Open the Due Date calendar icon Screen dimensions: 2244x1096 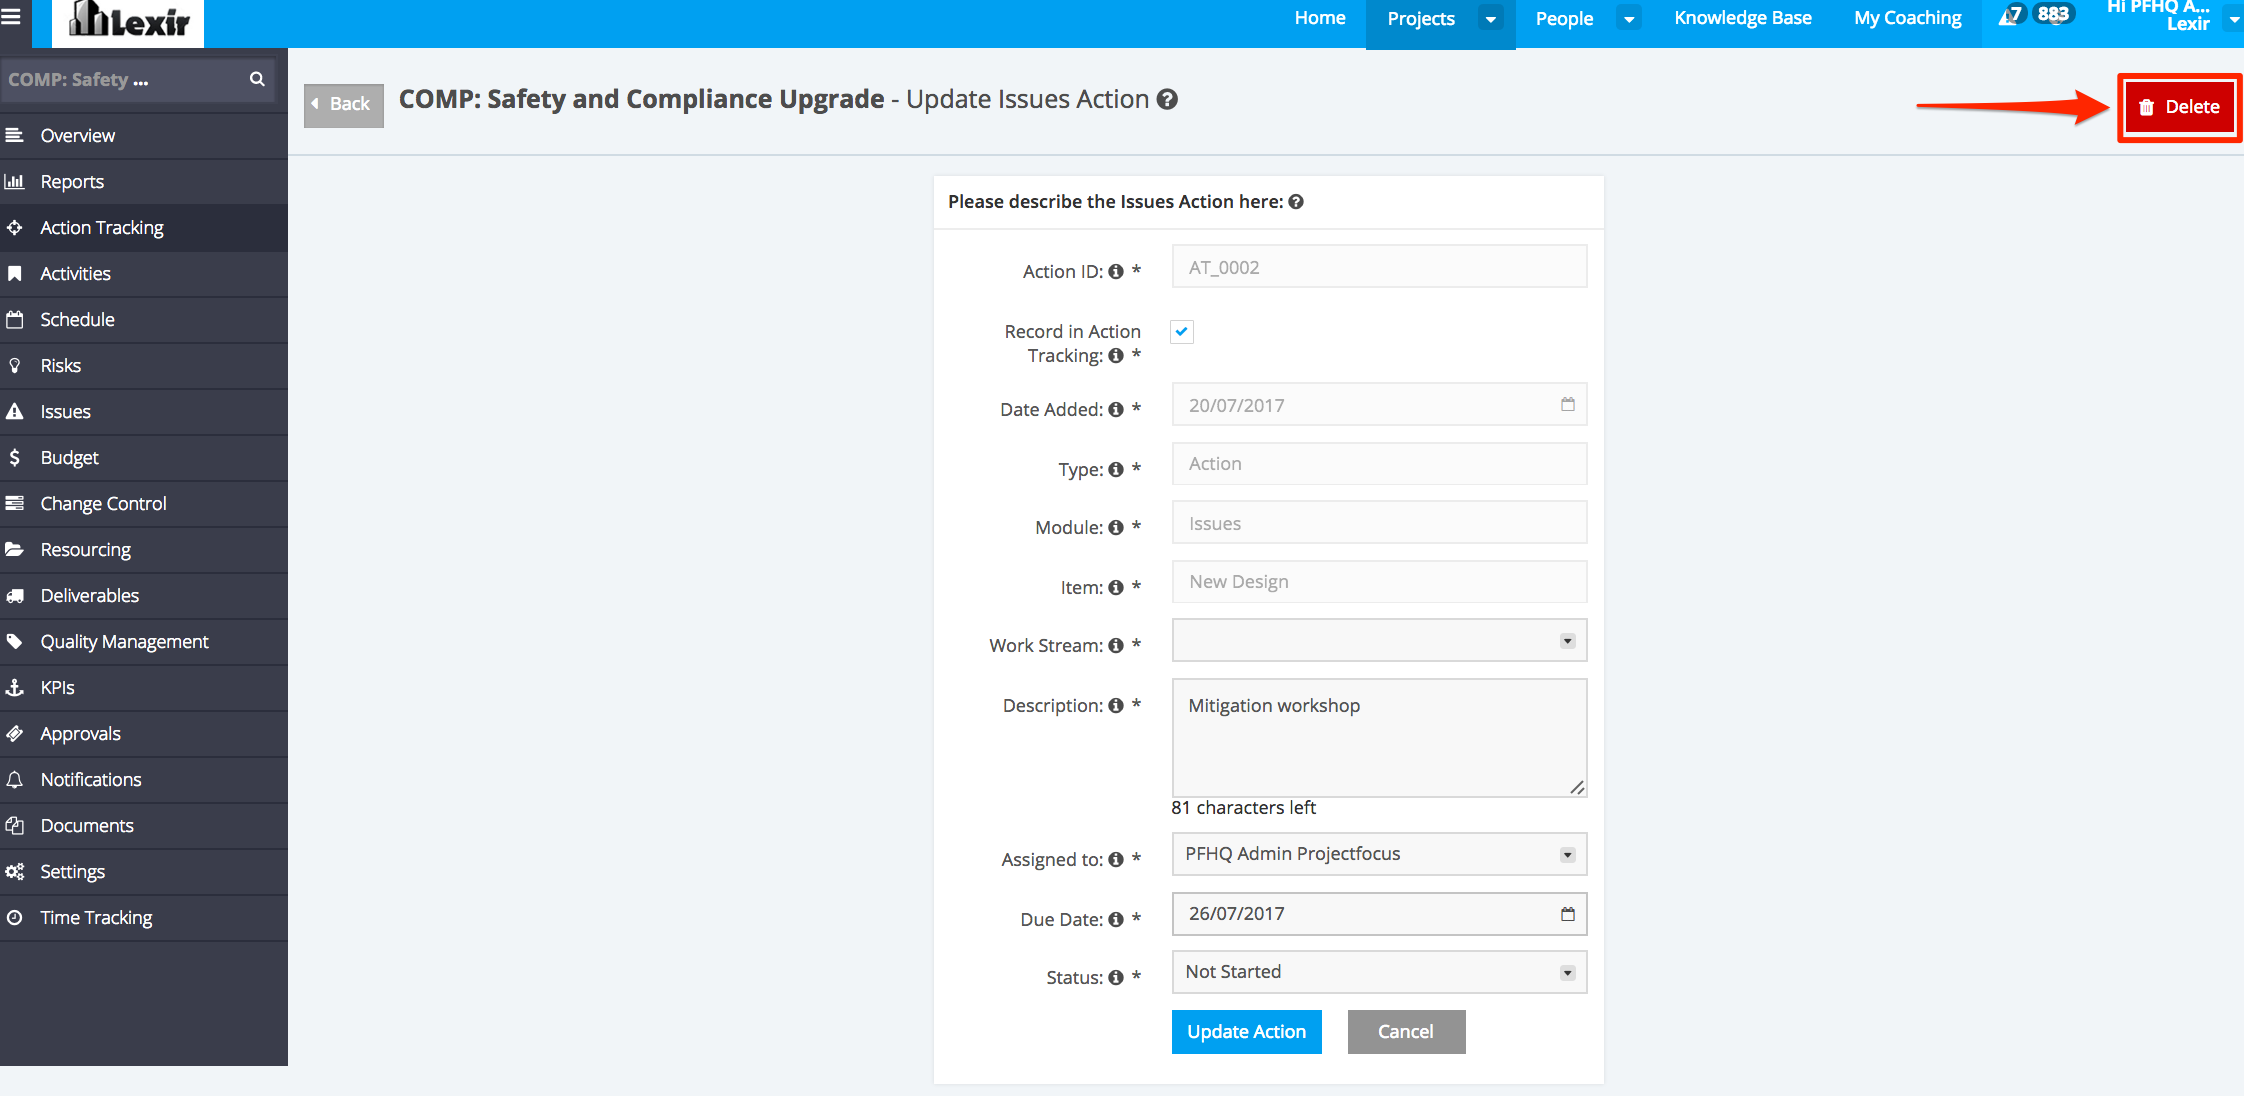click(x=1567, y=914)
